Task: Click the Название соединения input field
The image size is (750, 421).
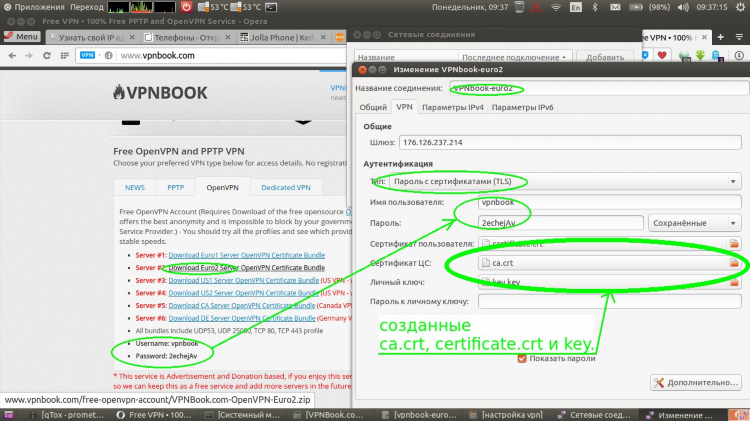Action: click(599, 88)
